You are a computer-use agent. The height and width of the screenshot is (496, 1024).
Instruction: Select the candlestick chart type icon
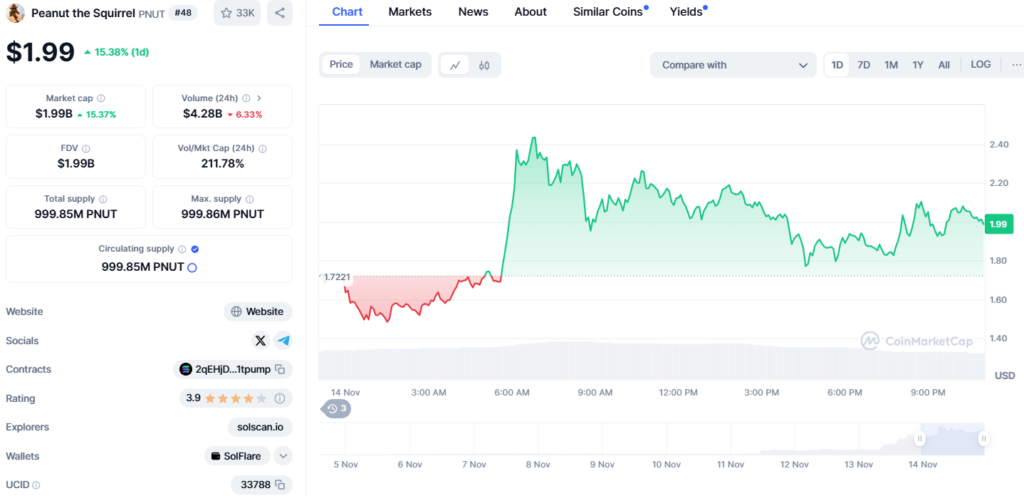[x=484, y=65]
